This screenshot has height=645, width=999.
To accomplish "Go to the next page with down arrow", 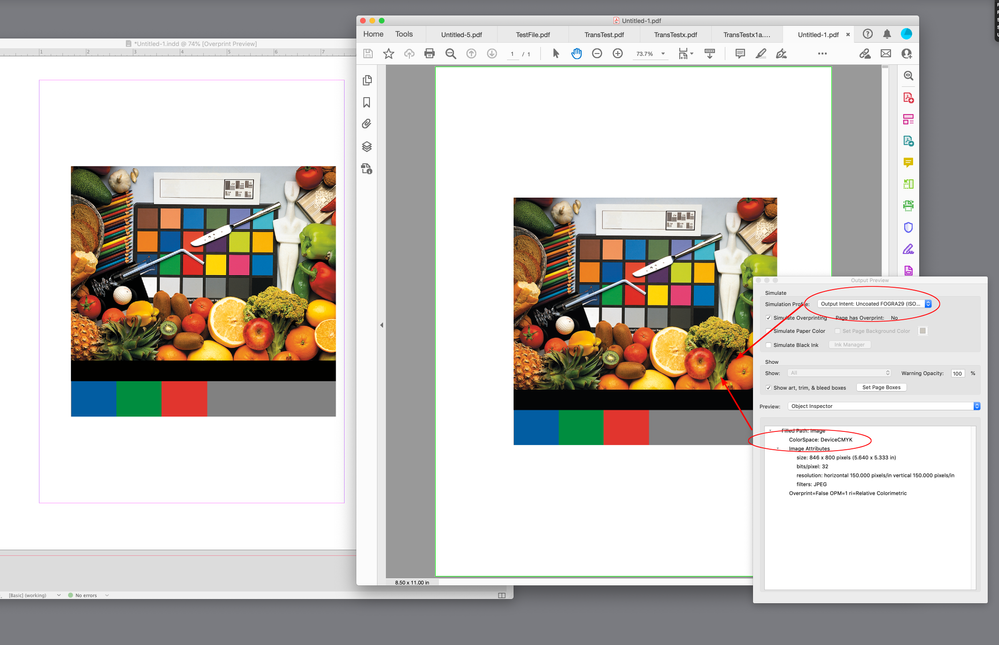I will (492, 54).
